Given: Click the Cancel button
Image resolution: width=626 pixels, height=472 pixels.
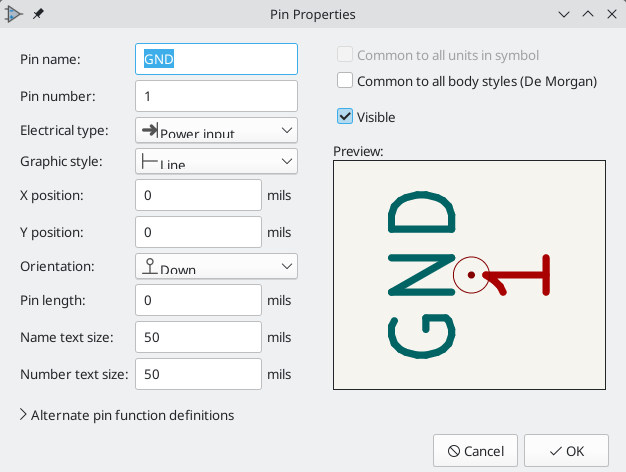Looking at the screenshot, I should click(475, 451).
